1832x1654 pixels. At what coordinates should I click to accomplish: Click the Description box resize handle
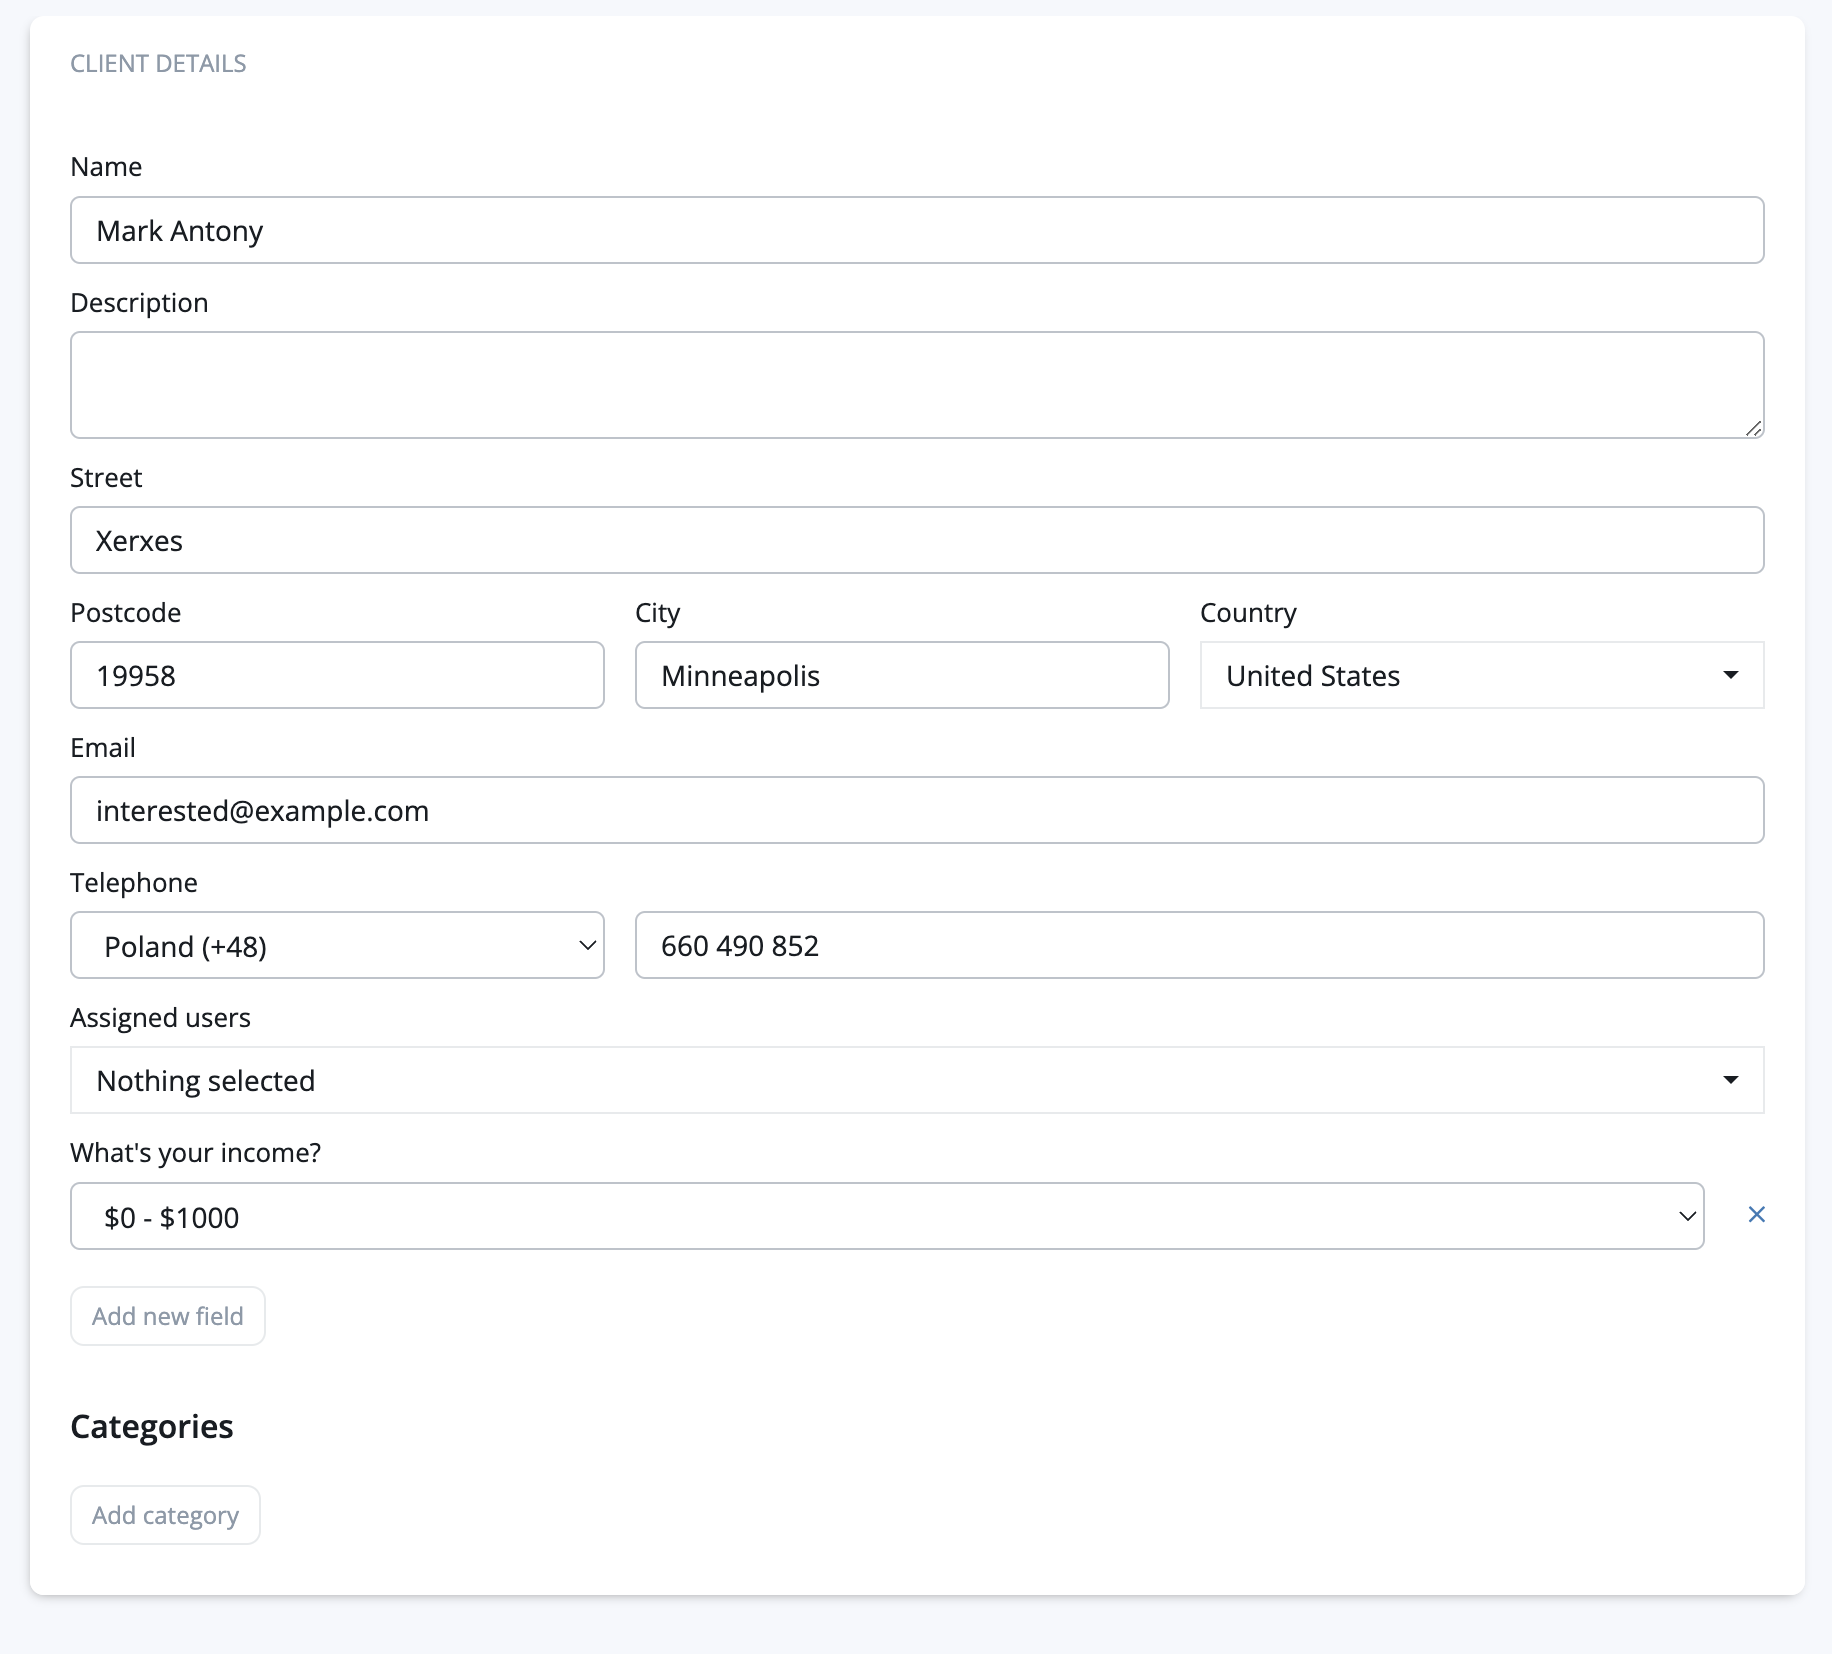(x=1753, y=428)
